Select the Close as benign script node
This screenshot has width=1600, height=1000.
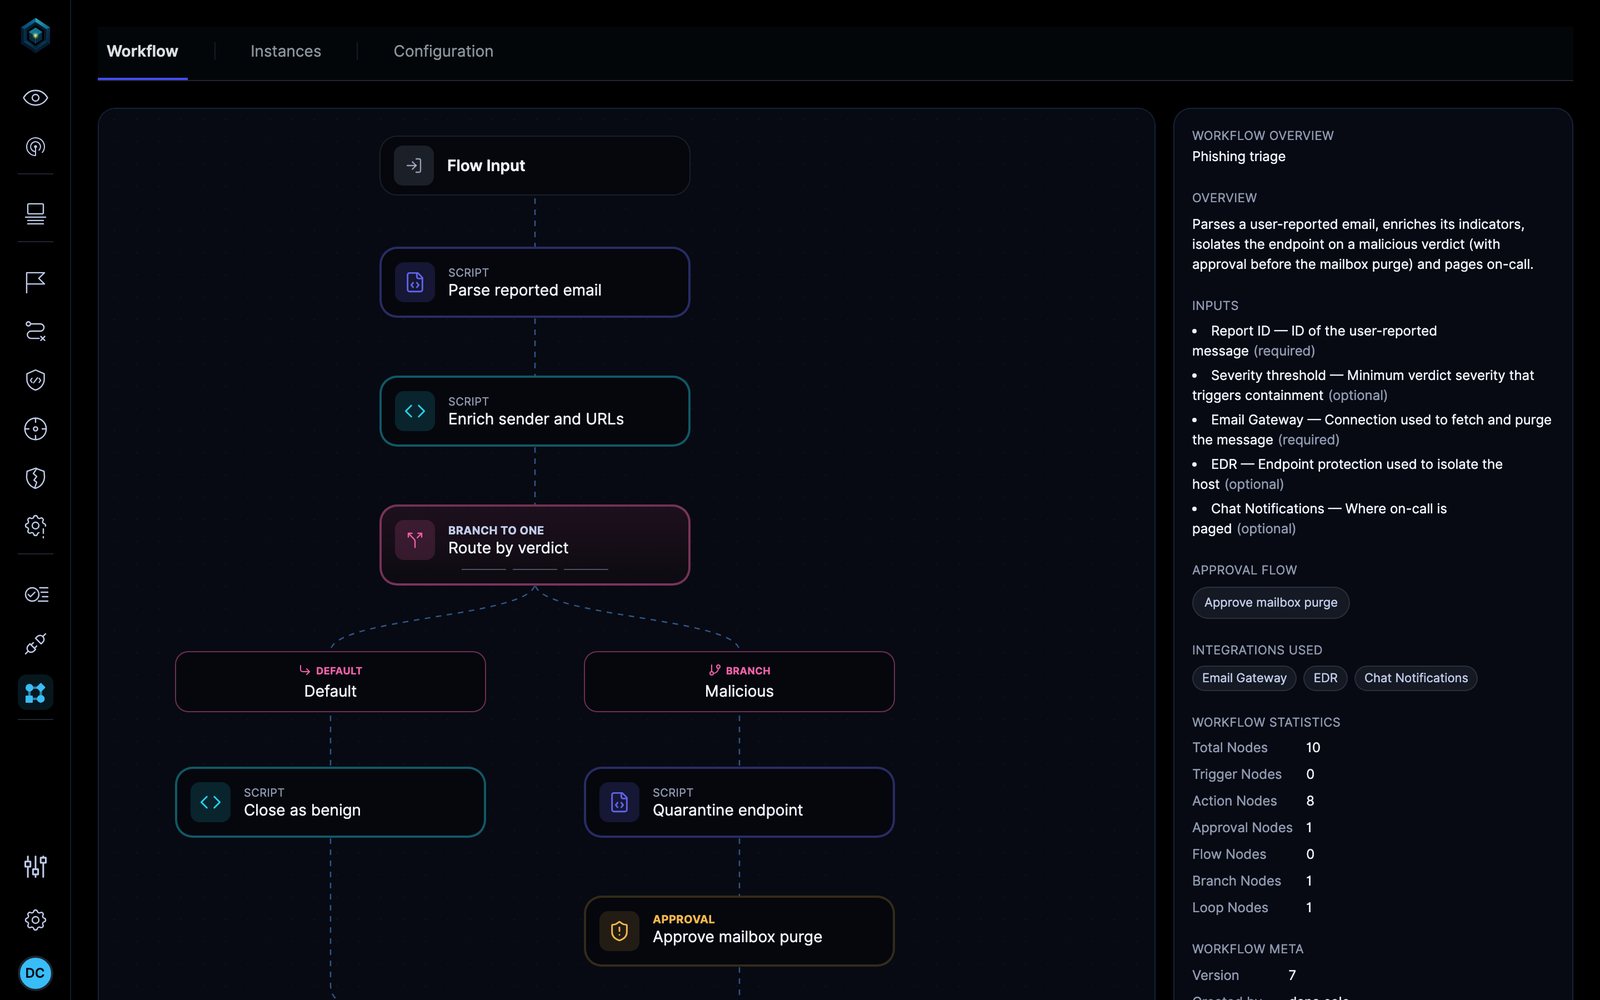[330, 802]
